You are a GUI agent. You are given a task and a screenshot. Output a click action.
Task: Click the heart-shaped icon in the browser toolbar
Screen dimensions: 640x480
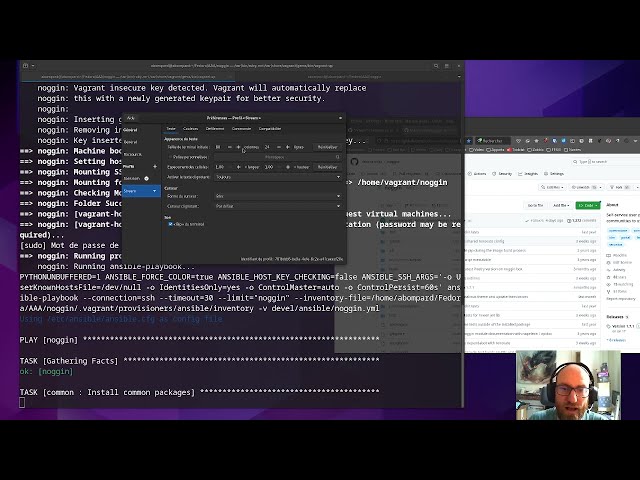pyautogui.click(x=518, y=141)
